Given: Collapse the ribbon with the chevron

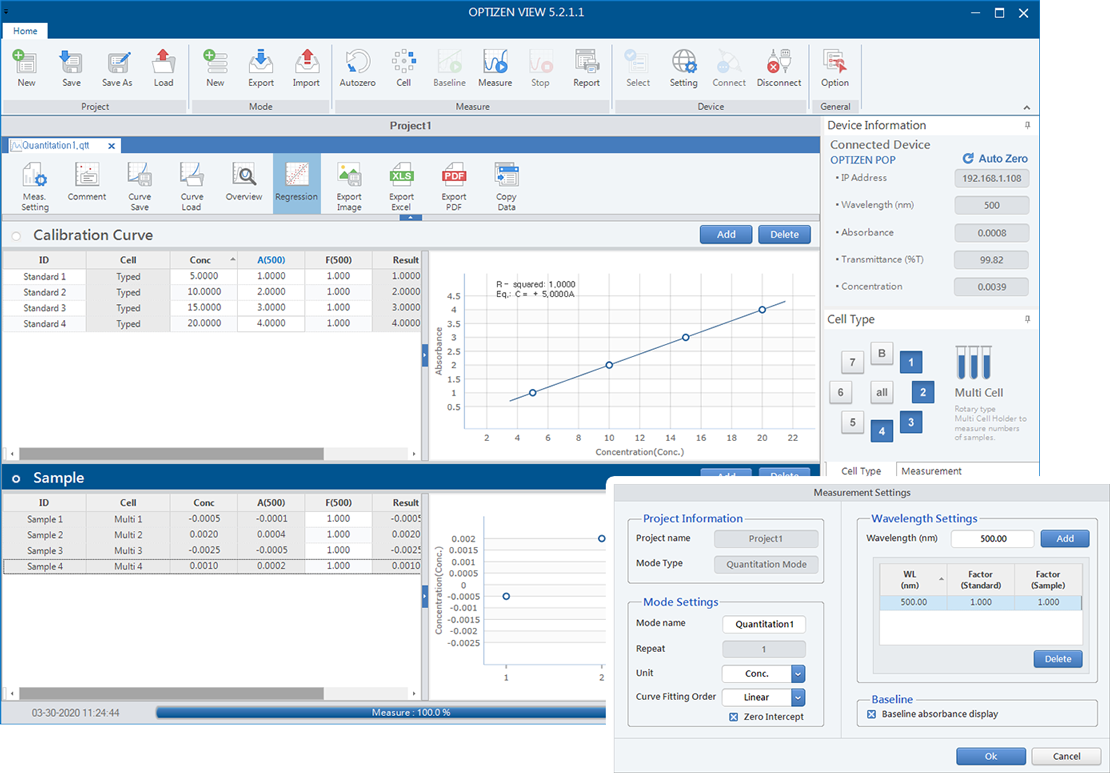Looking at the screenshot, I should click(1026, 108).
